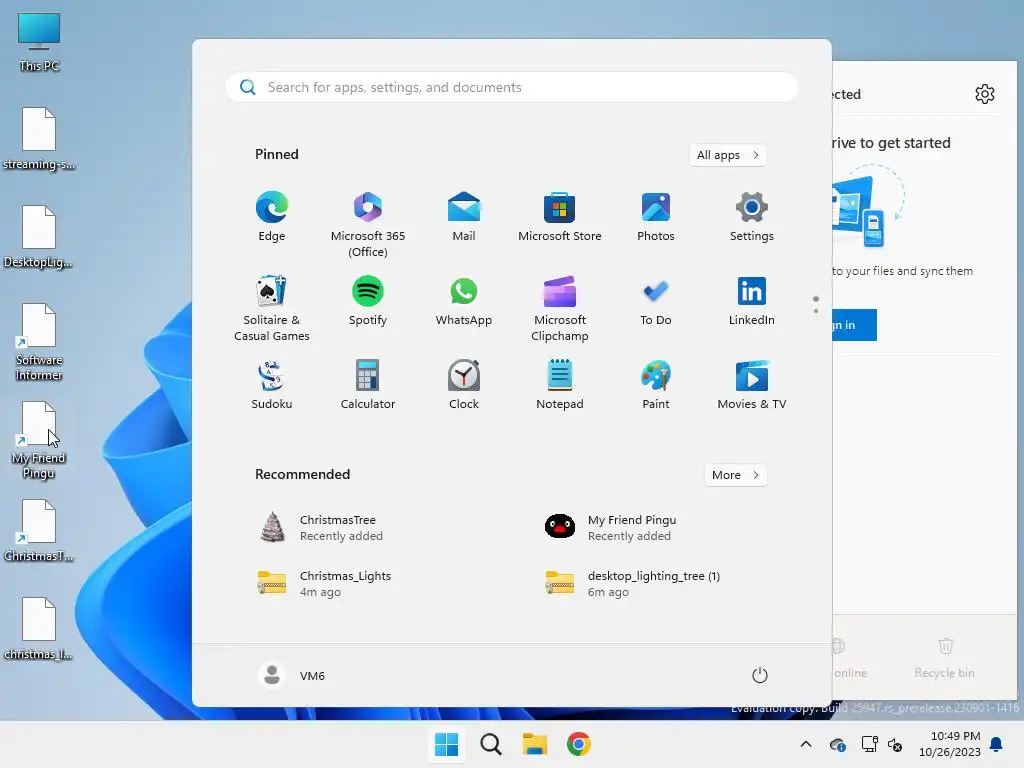Open the LinkedIn app
Screen dimensions: 1024x768
[752, 302]
